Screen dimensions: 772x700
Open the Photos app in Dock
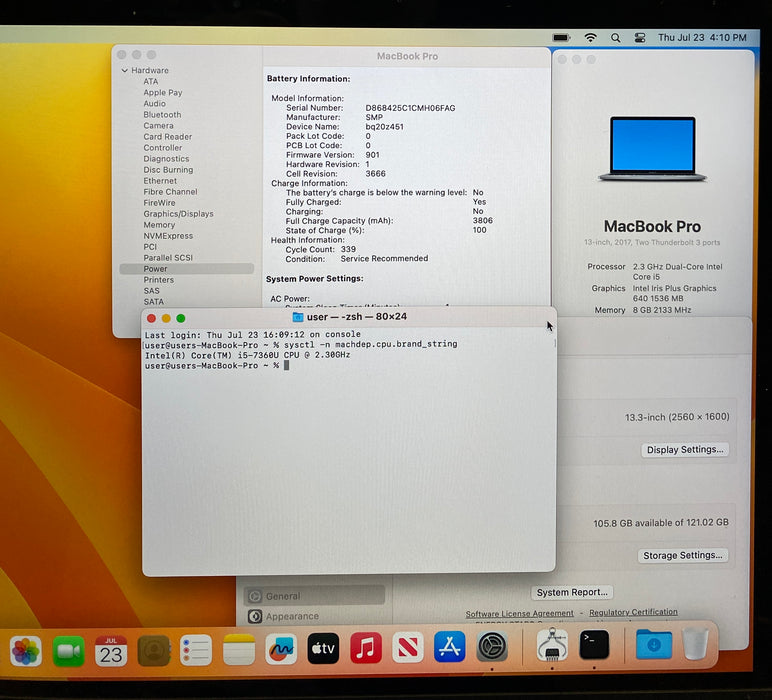[x=26, y=650]
